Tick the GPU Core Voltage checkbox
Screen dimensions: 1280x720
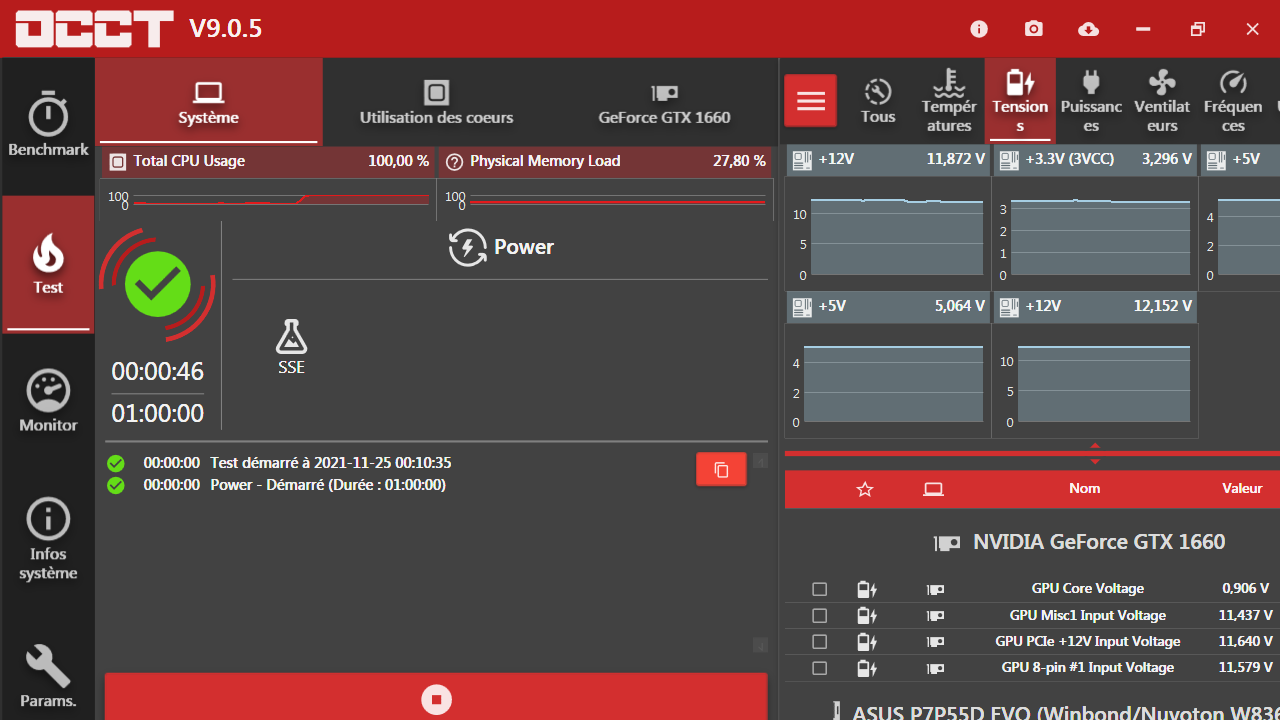pyautogui.click(x=820, y=589)
